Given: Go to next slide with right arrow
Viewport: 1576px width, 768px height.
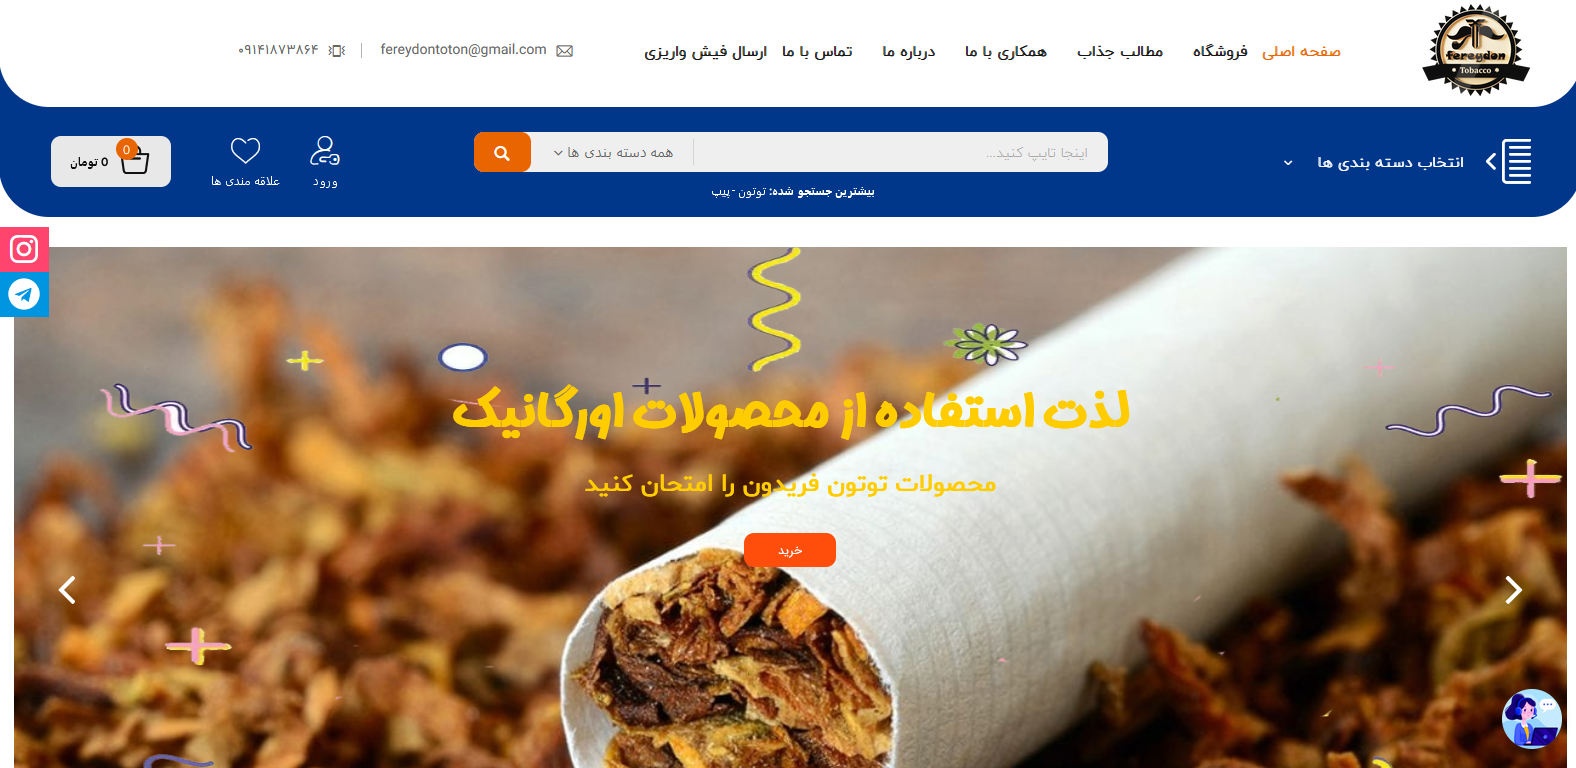Looking at the screenshot, I should tap(1514, 590).
